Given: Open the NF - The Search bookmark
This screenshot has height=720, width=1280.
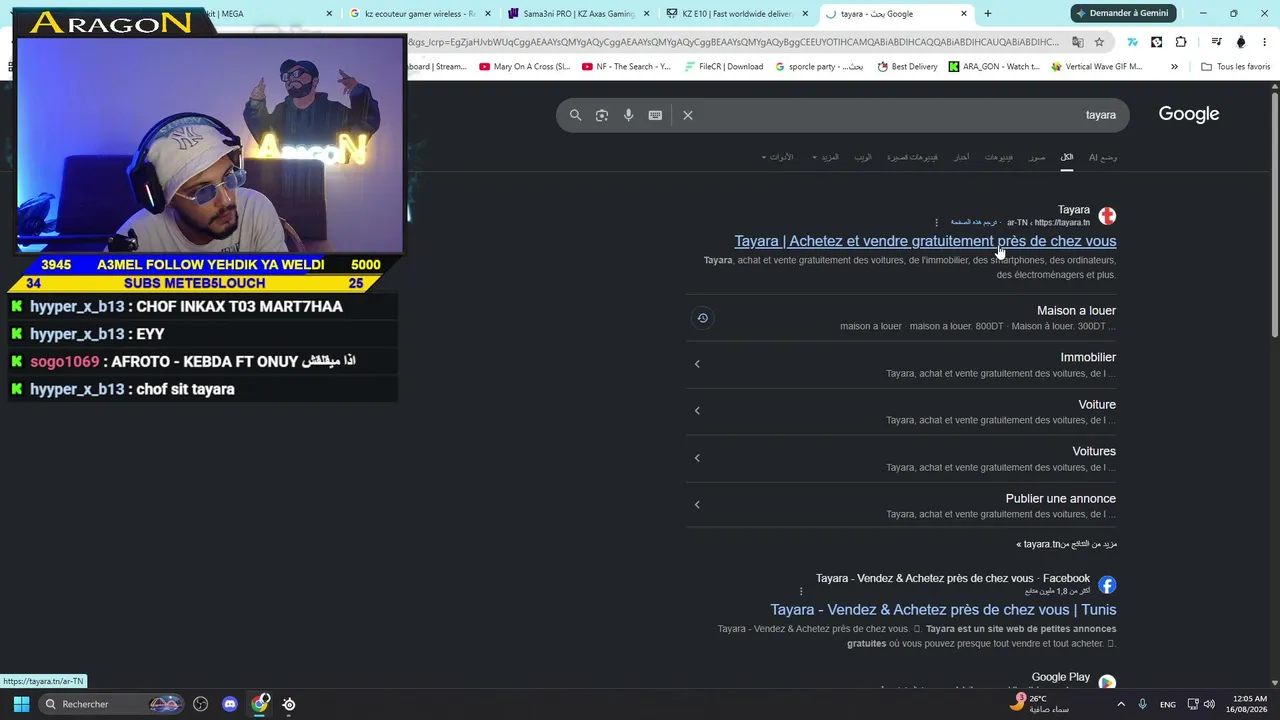Looking at the screenshot, I should 625,67.
